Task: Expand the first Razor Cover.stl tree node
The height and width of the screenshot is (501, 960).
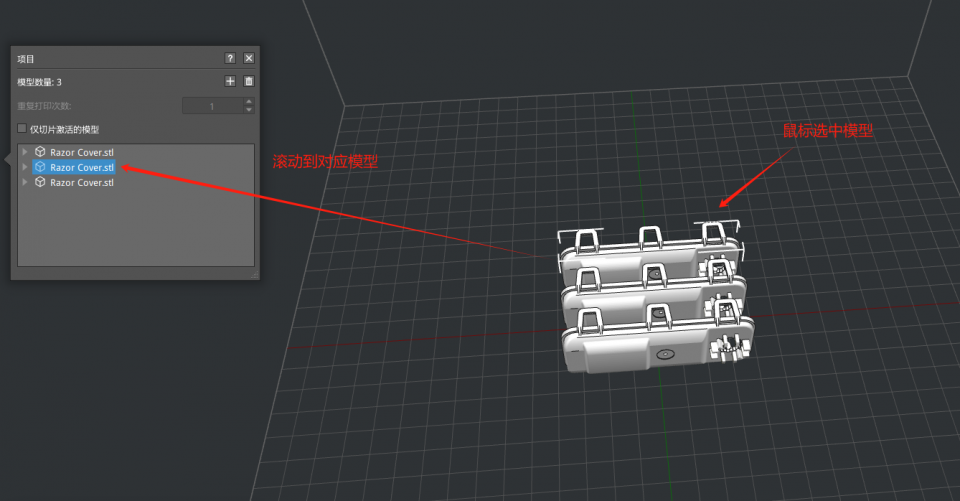Action: tap(25, 152)
